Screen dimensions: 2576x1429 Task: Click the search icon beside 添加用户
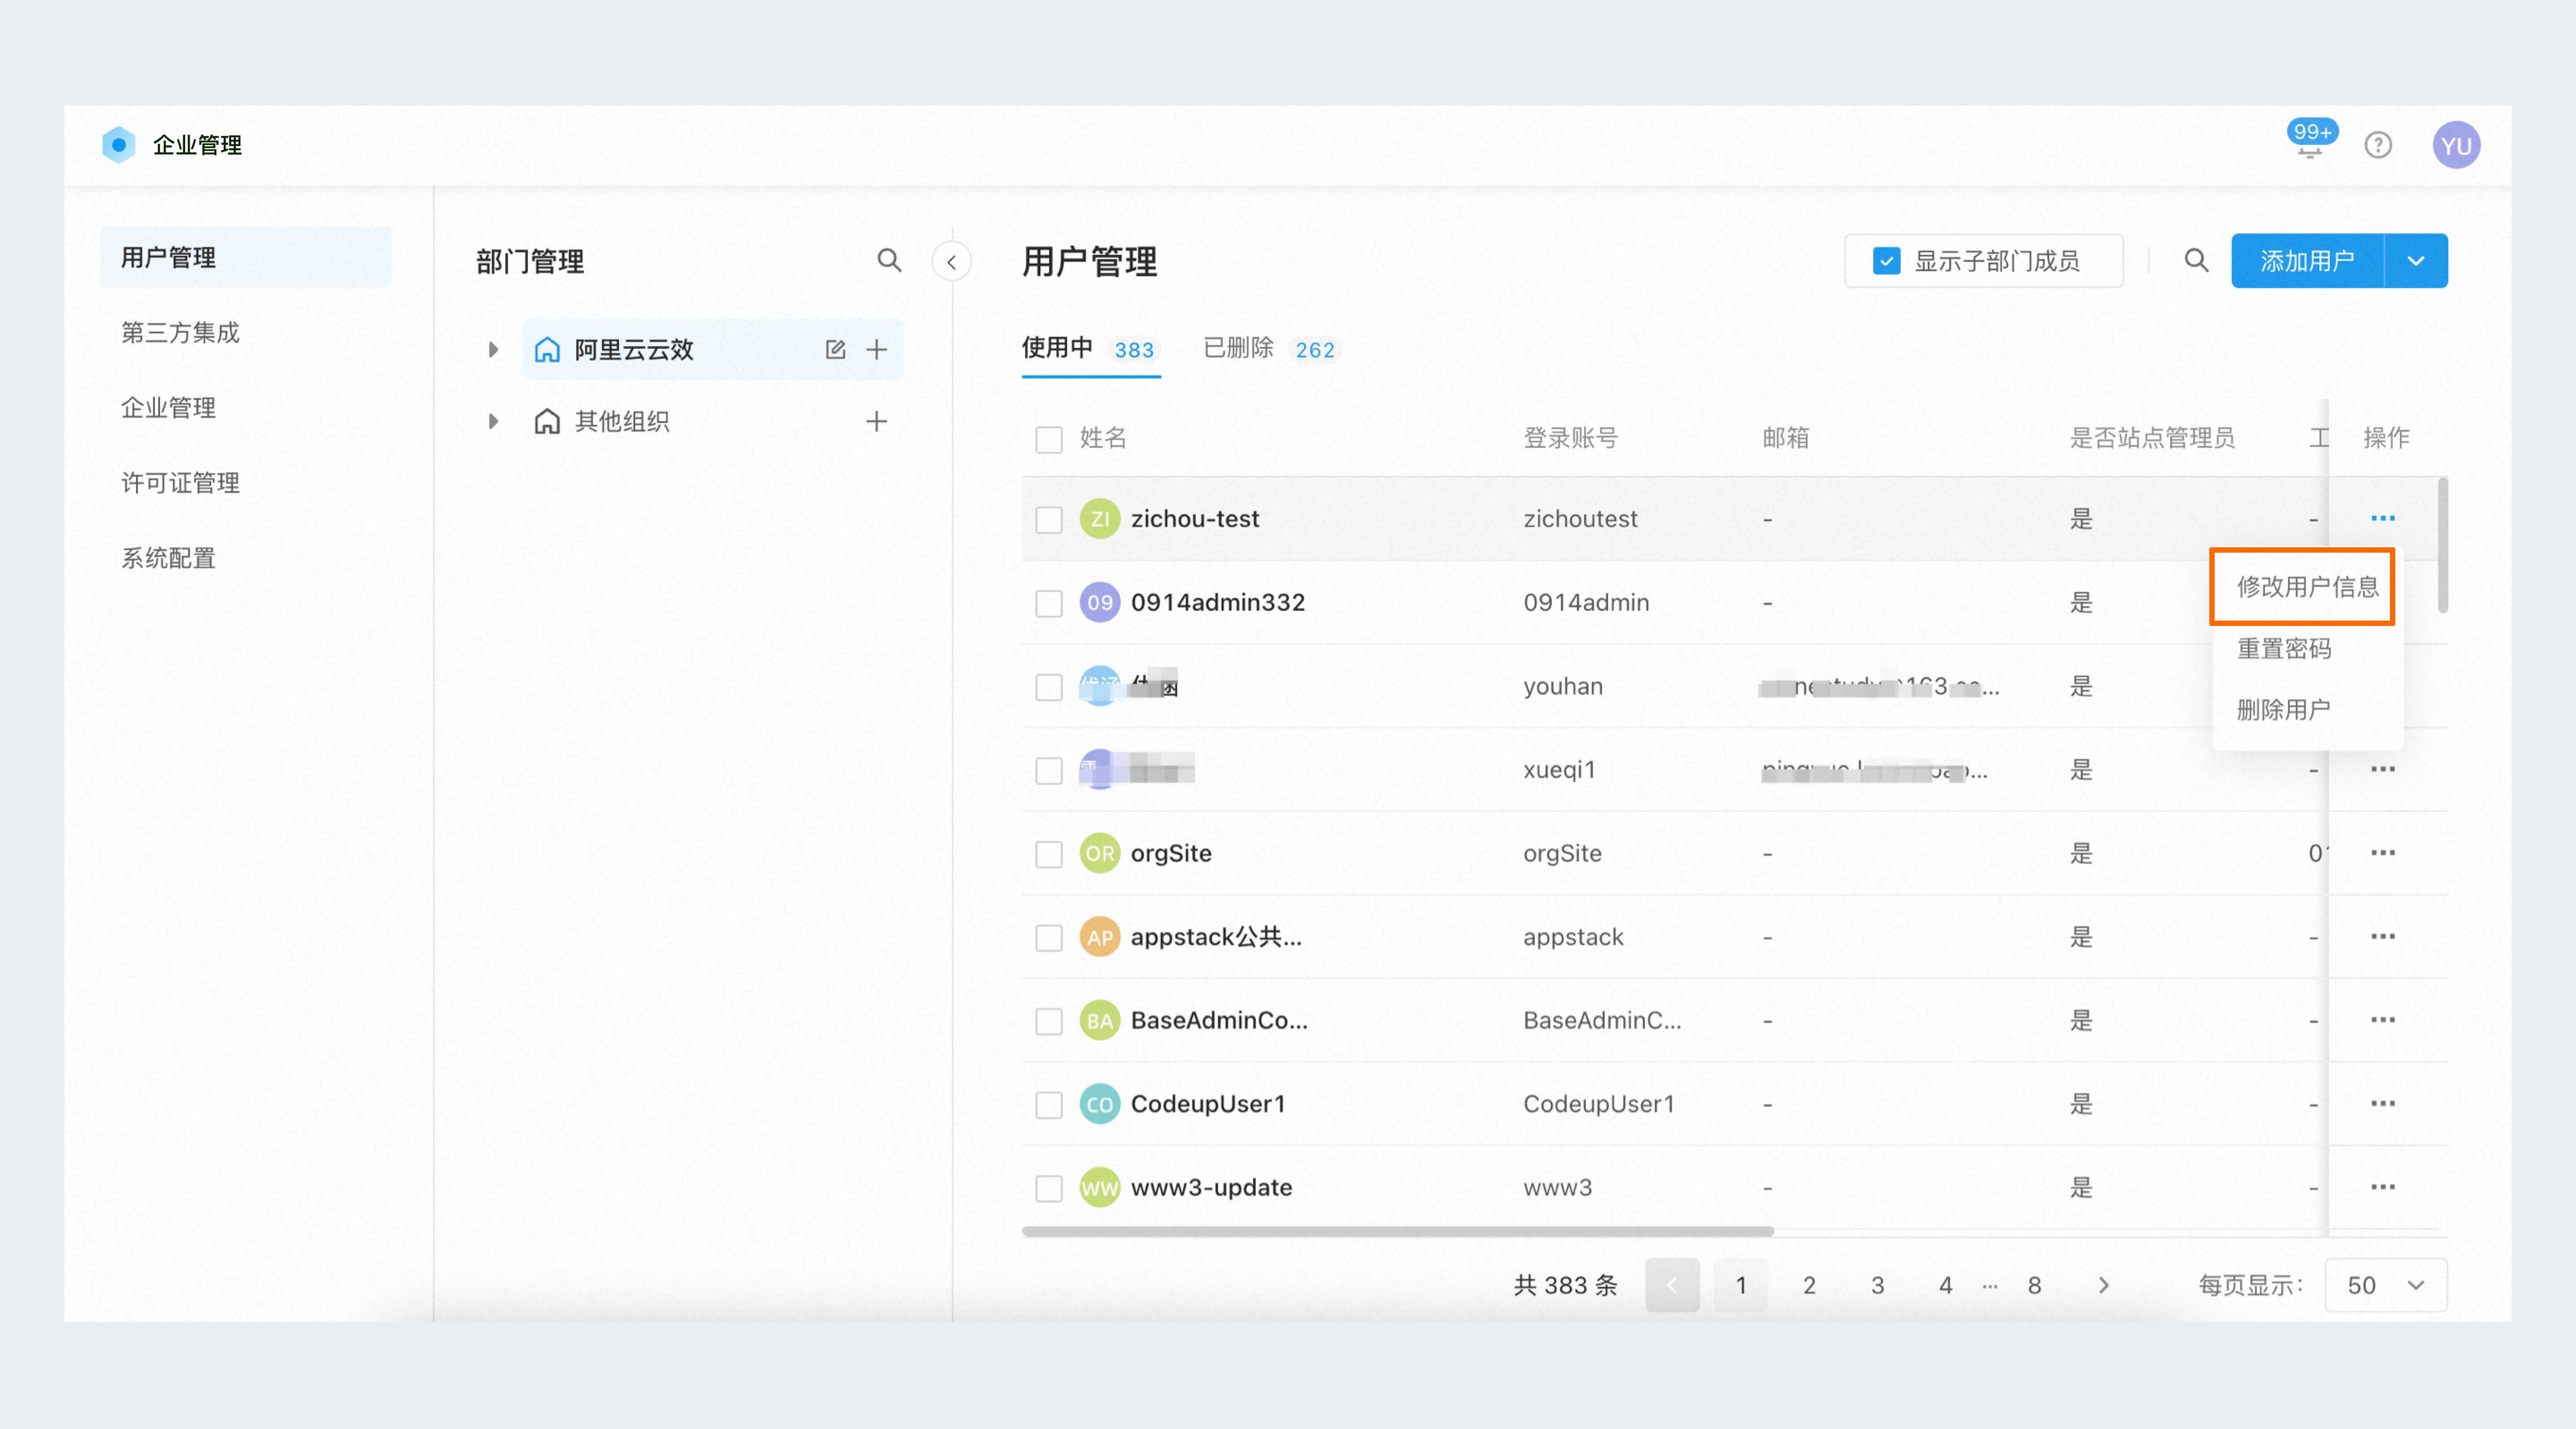click(2196, 261)
